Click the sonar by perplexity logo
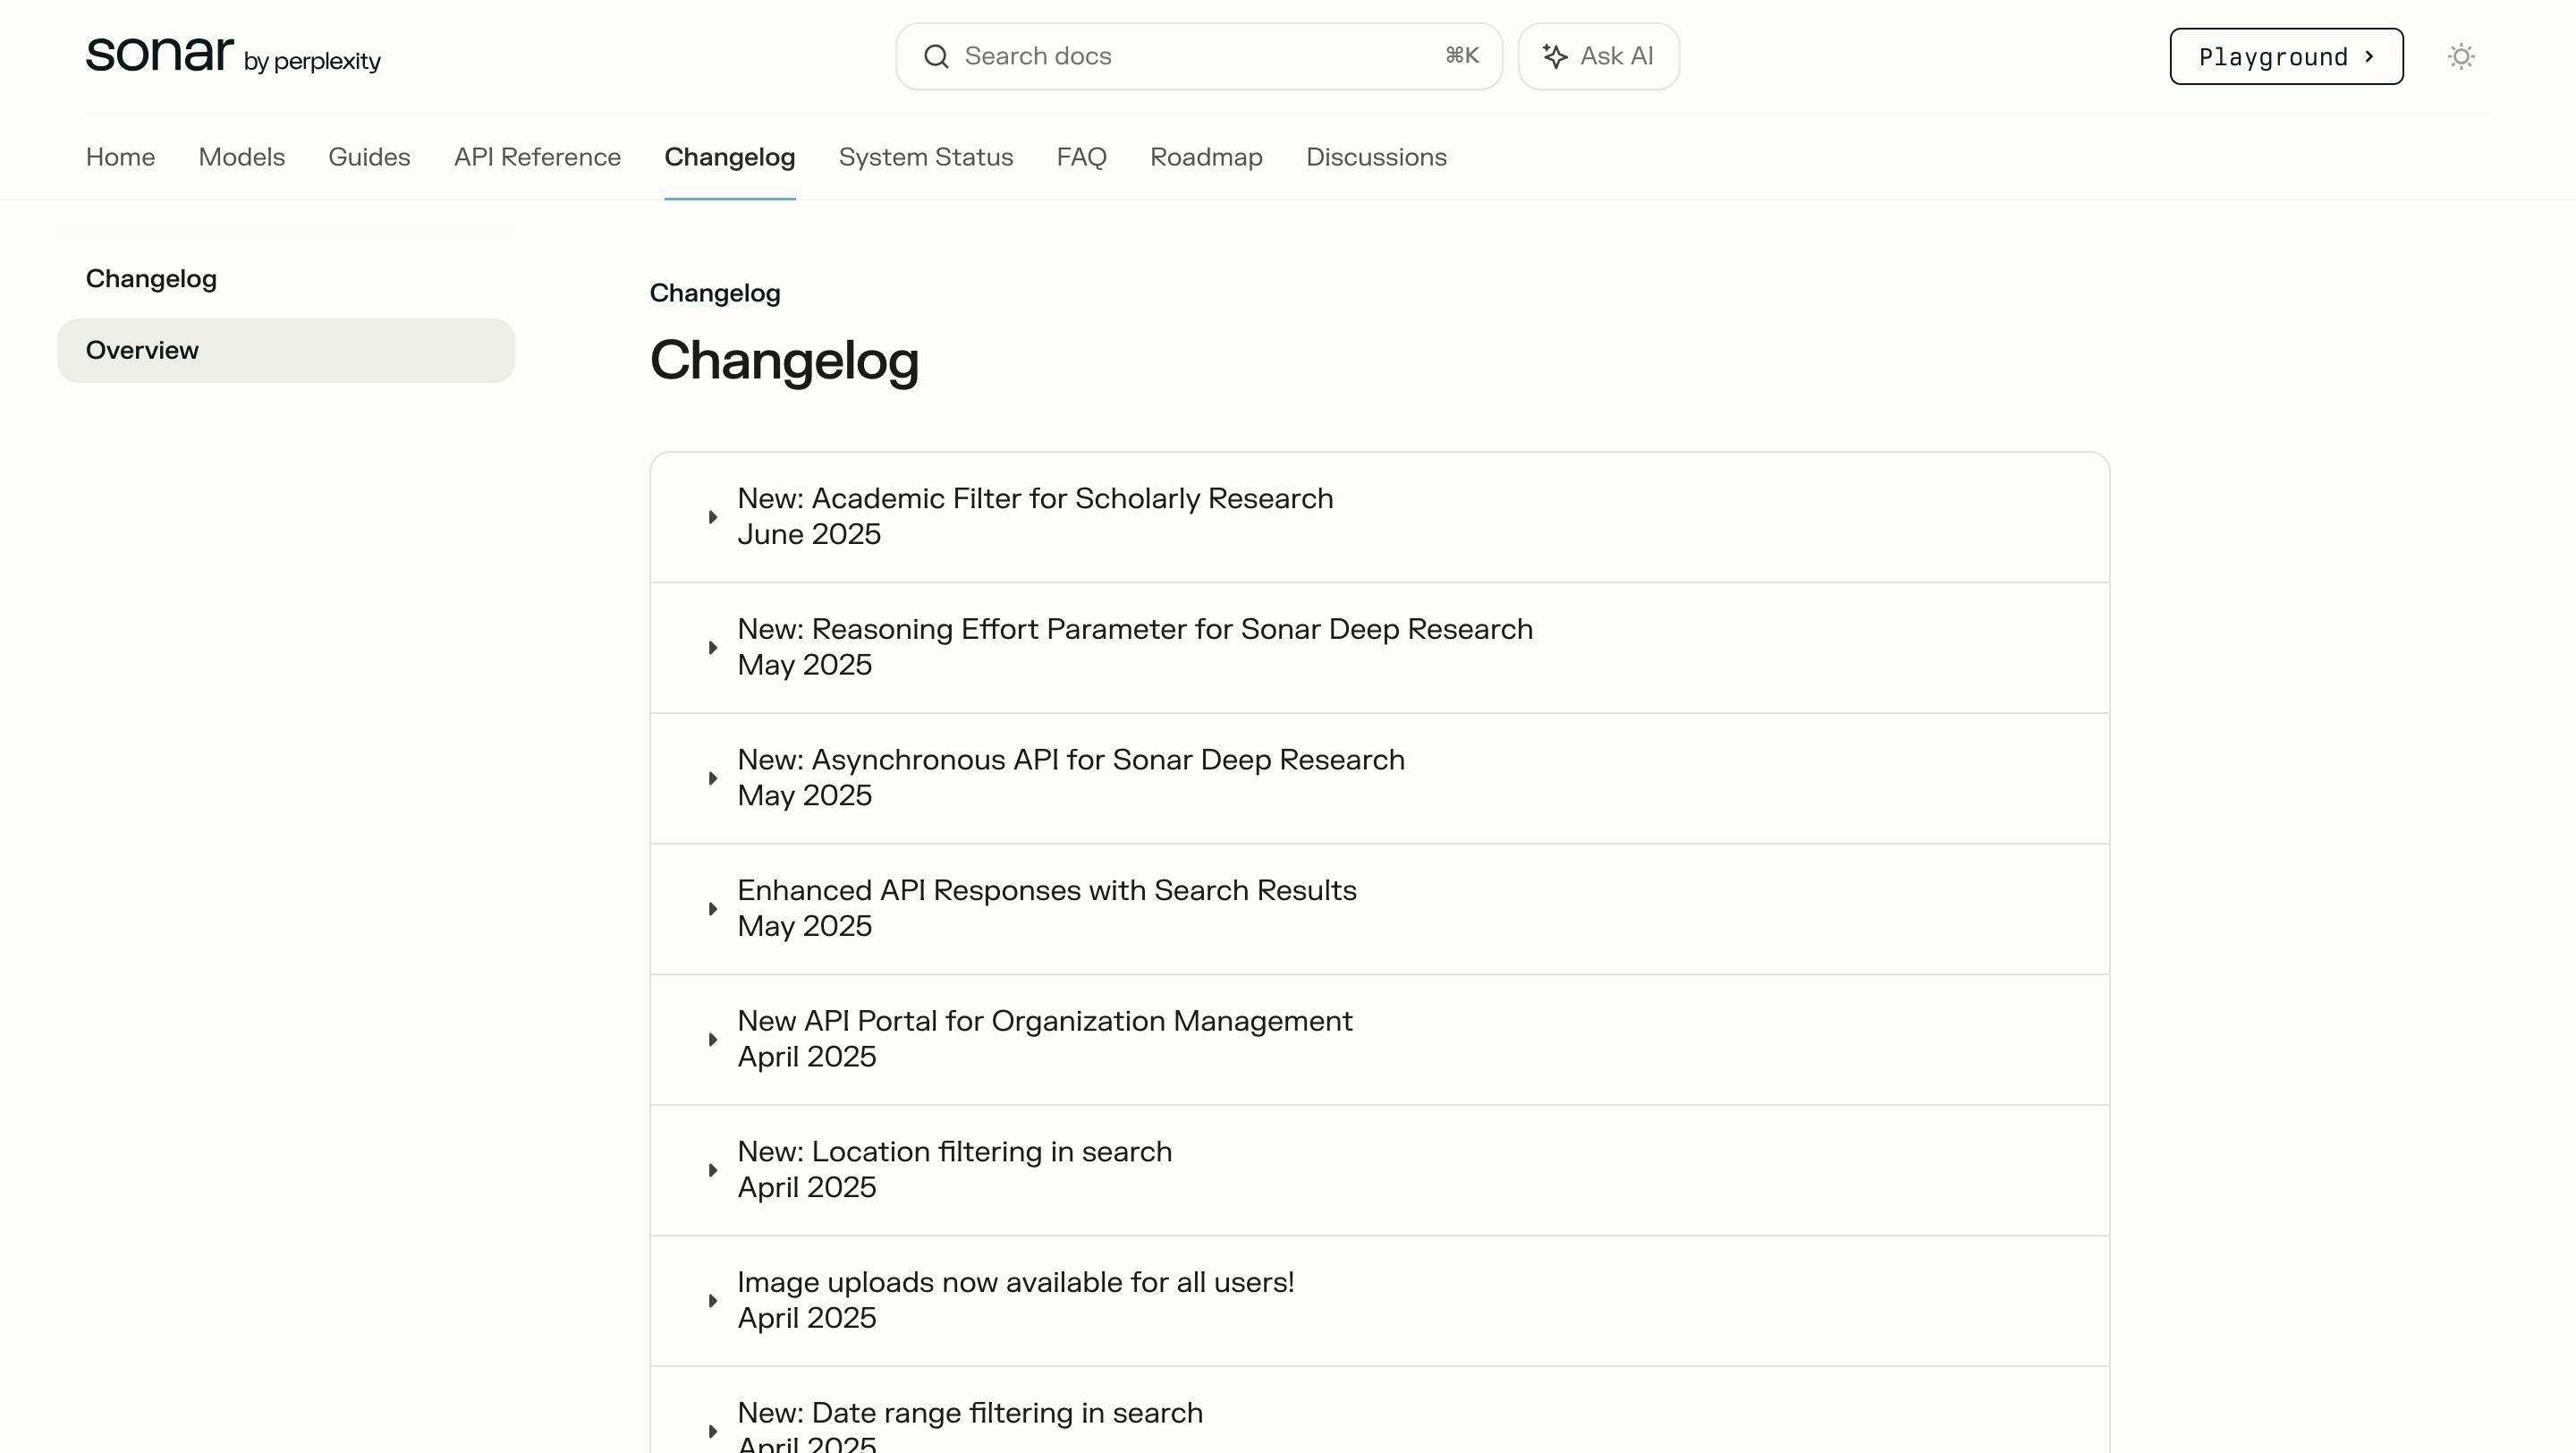Image resolution: width=2576 pixels, height=1453 pixels. (x=232, y=55)
